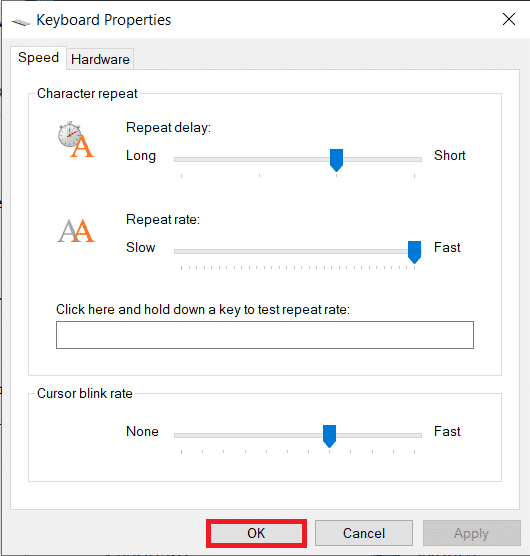This screenshot has width=530, height=556.
Task: Click the Cancel button
Action: (364, 533)
